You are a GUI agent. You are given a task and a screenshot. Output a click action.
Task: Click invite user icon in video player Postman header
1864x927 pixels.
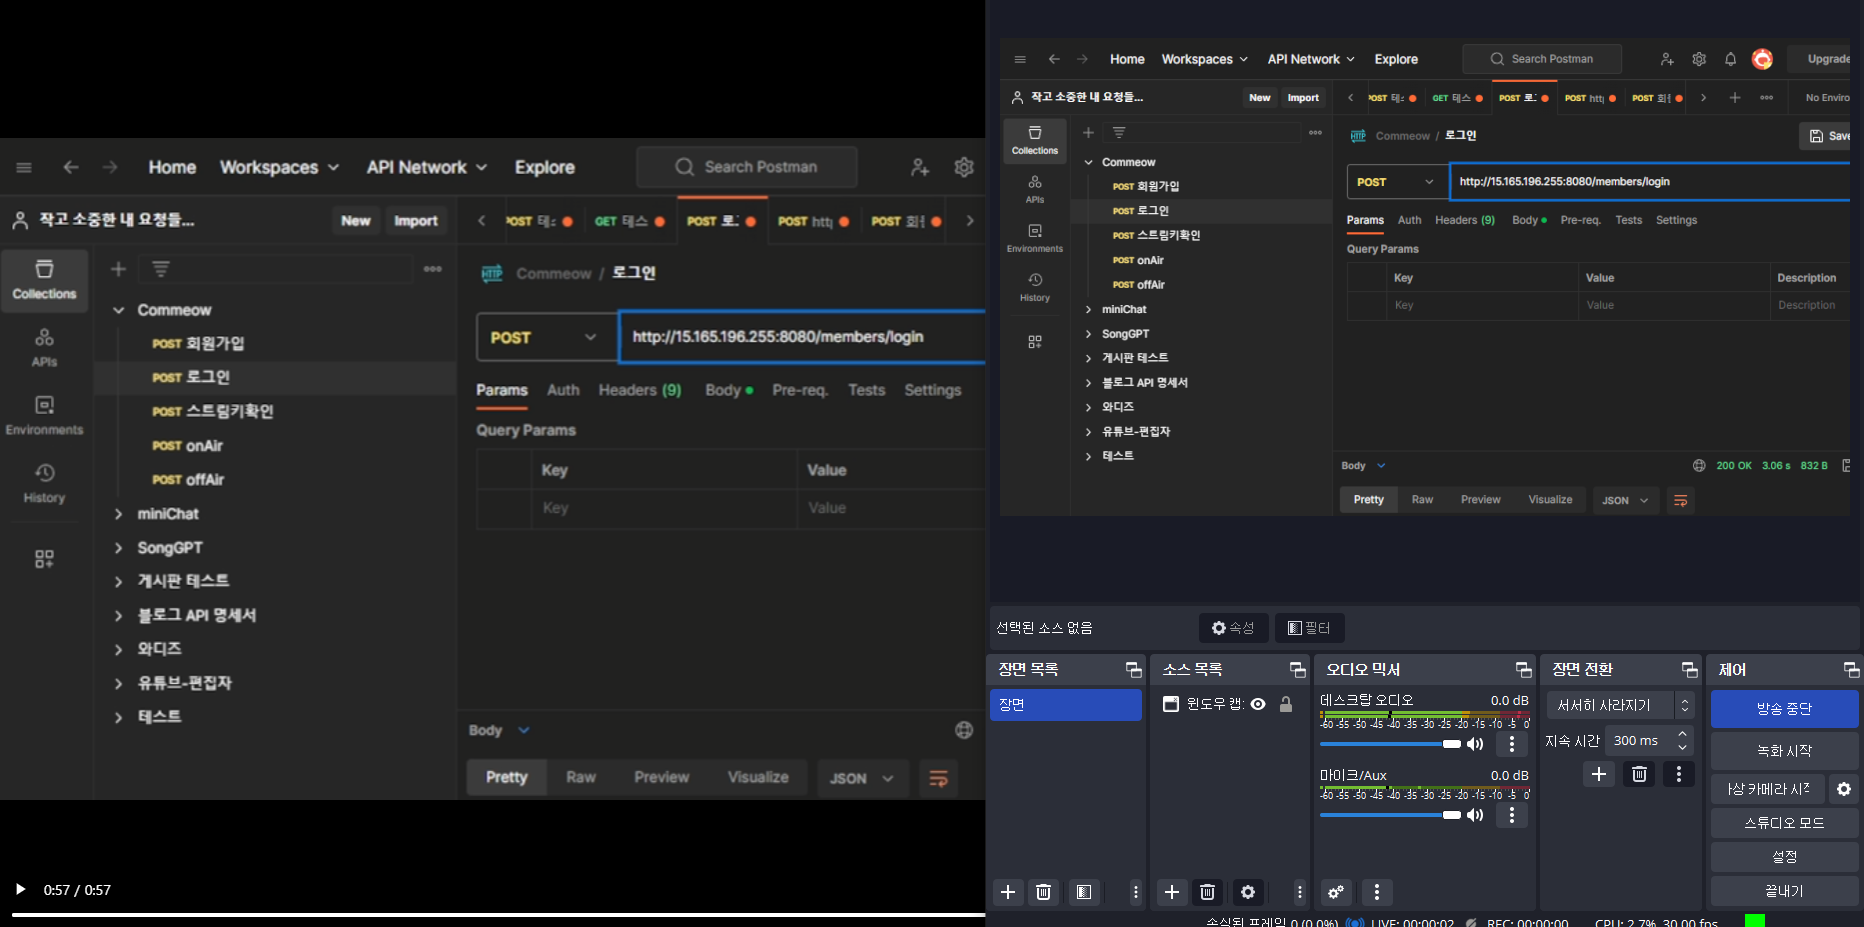(x=920, y=167)
